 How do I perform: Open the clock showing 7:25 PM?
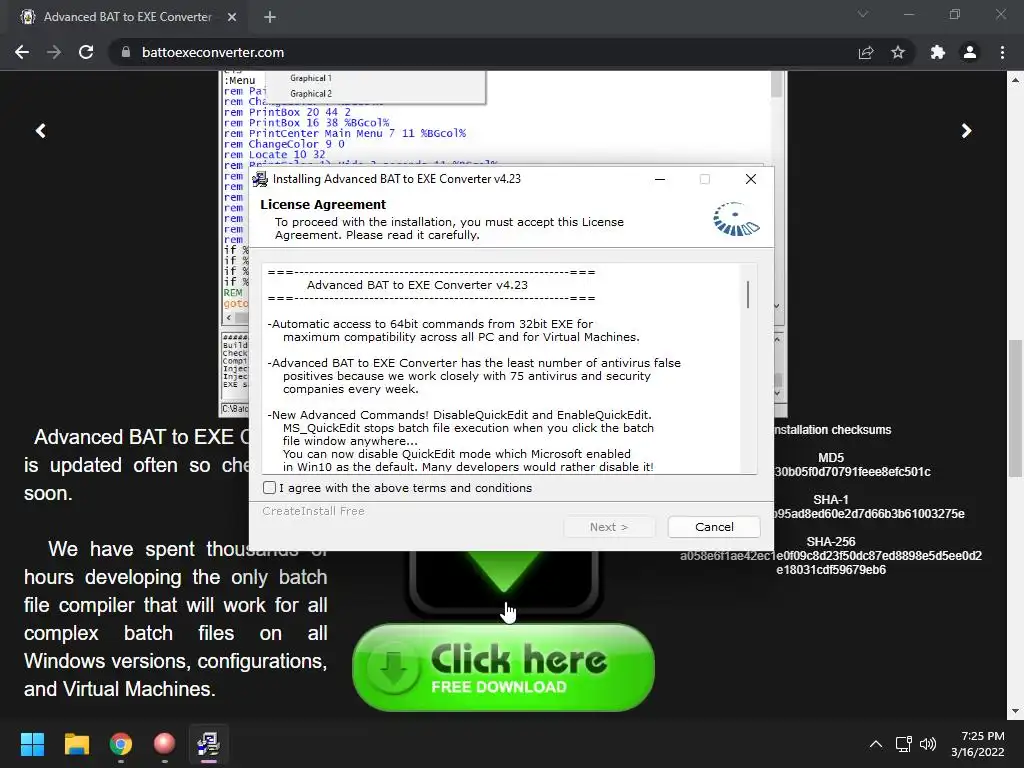[978, 744]
